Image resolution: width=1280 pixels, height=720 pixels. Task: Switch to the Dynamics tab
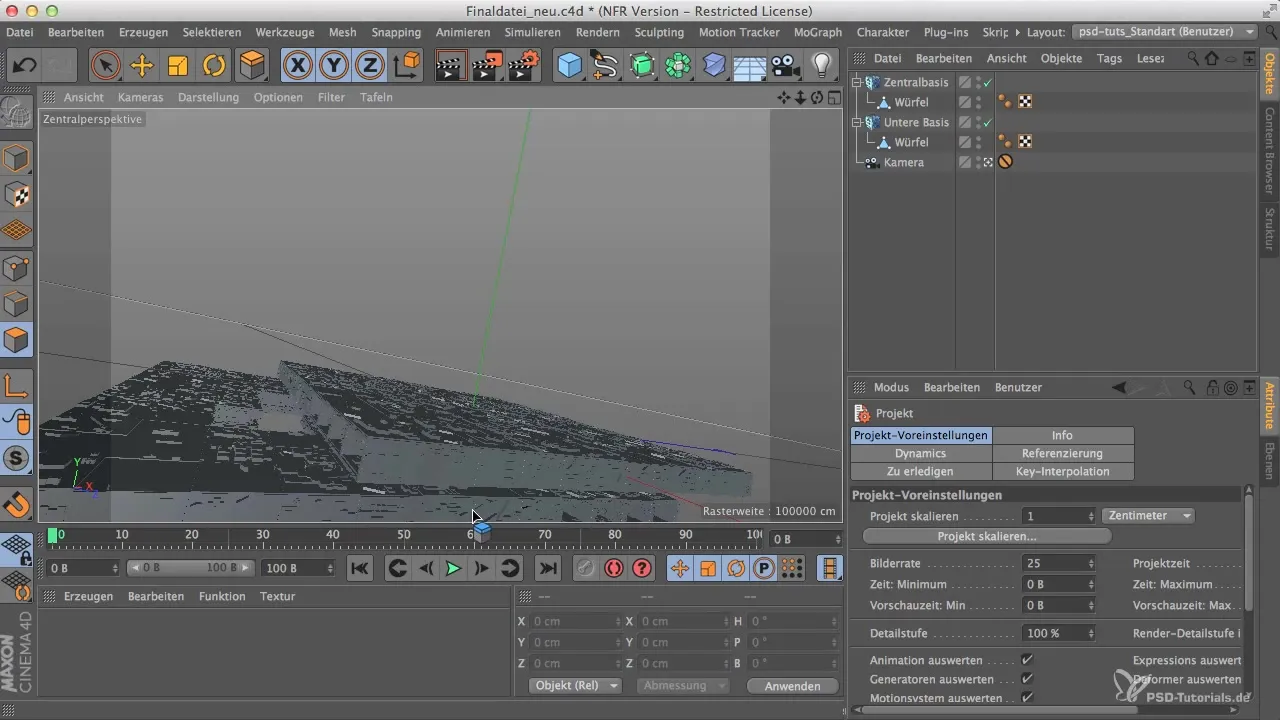tap(920, 453)
